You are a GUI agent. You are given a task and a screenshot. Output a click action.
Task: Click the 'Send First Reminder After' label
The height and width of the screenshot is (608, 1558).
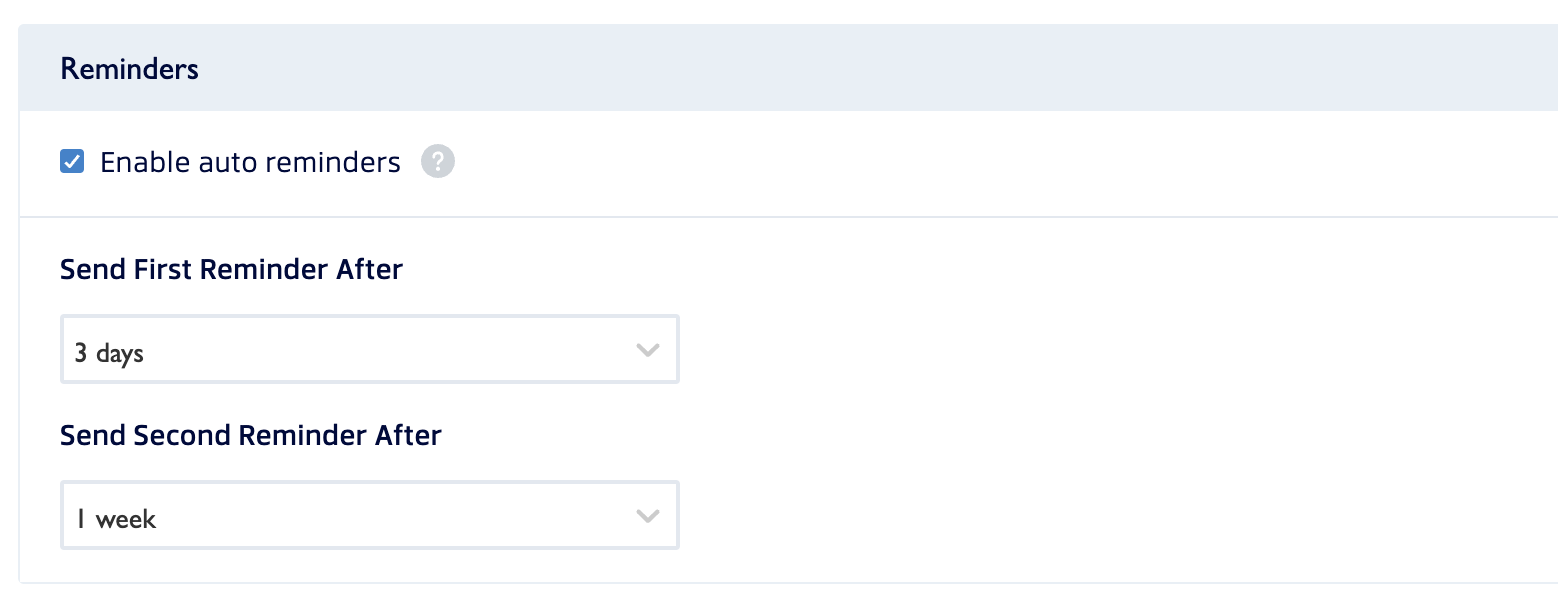(231, 270)
